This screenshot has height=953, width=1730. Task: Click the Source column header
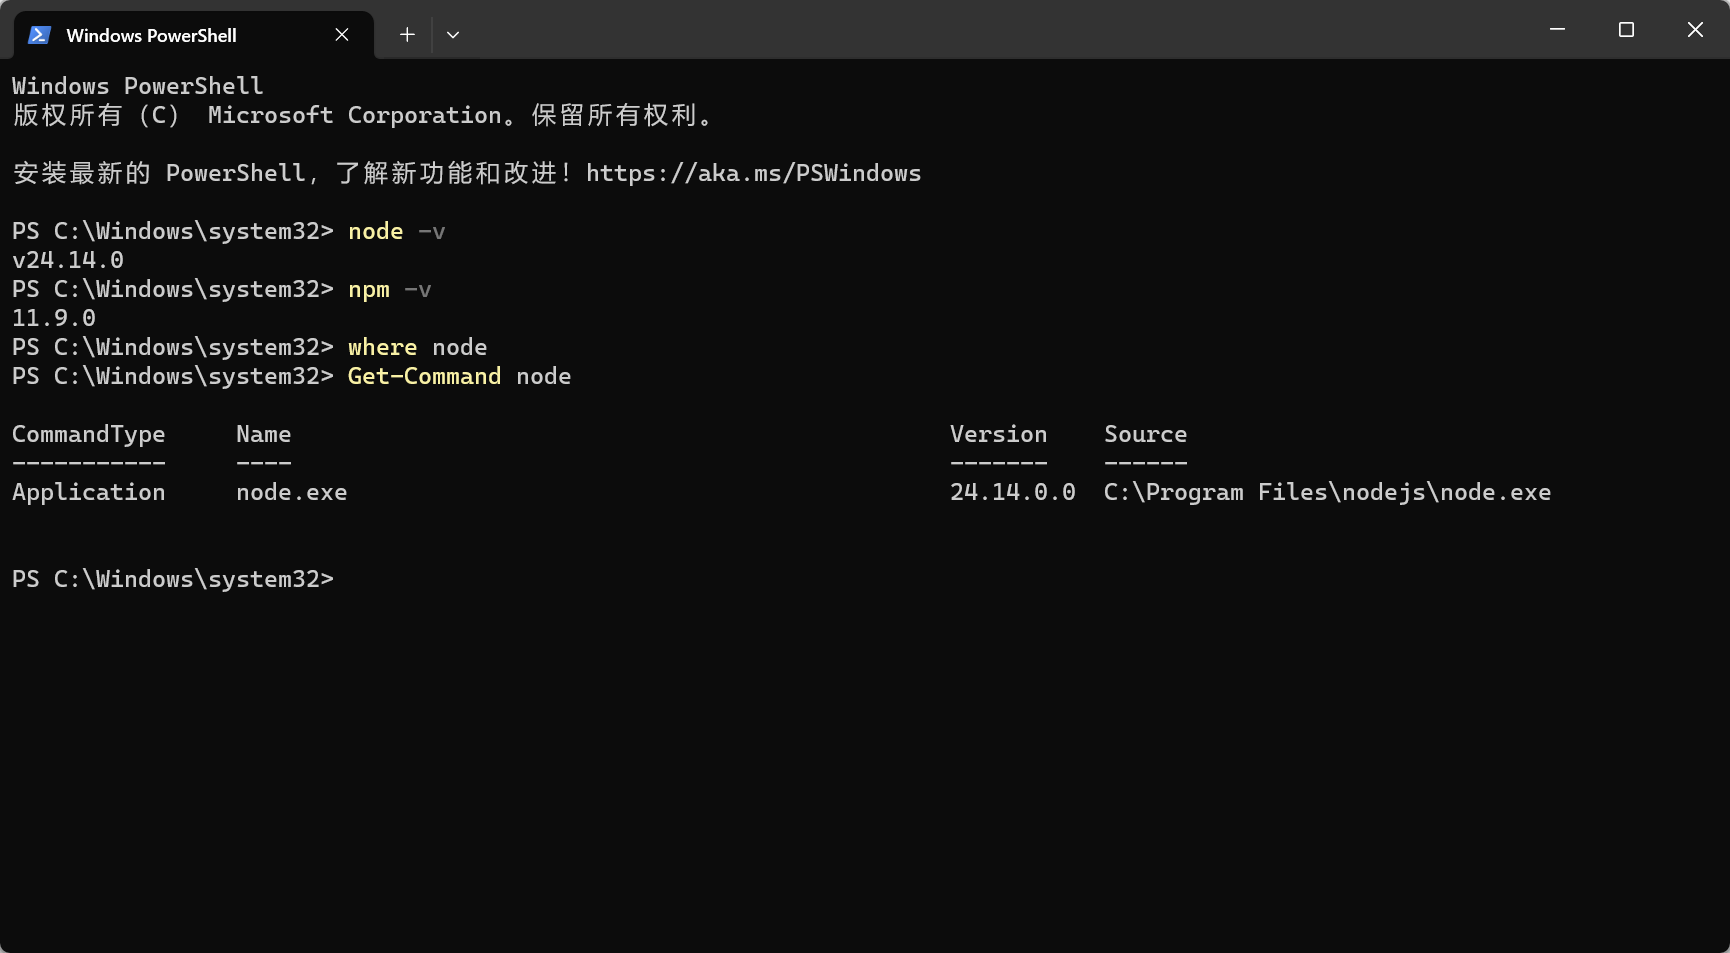(1146, 434)
